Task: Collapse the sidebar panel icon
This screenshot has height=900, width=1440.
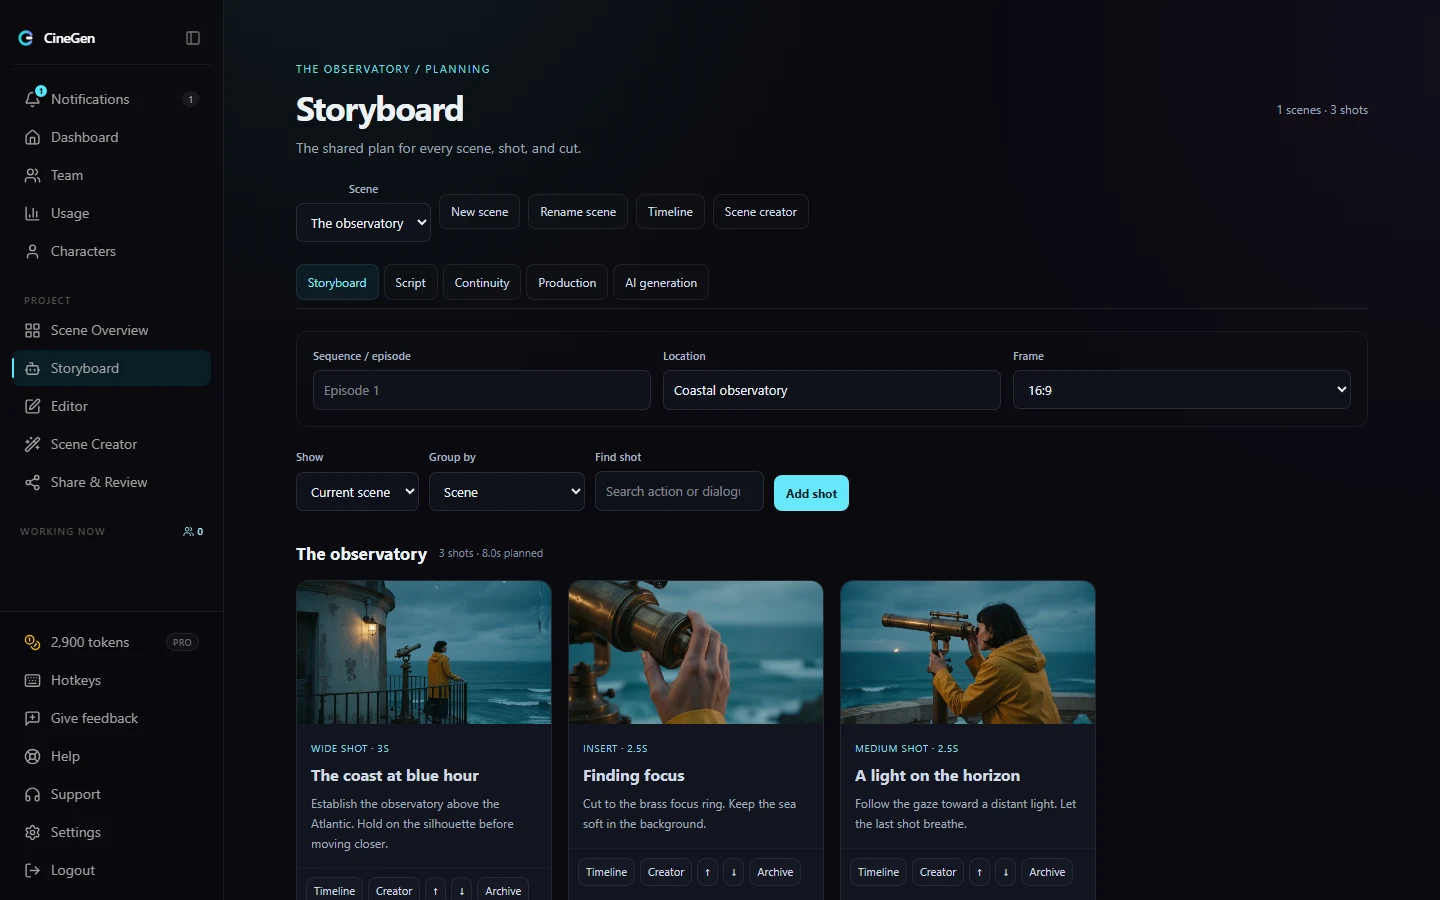Action: (193, 38)
